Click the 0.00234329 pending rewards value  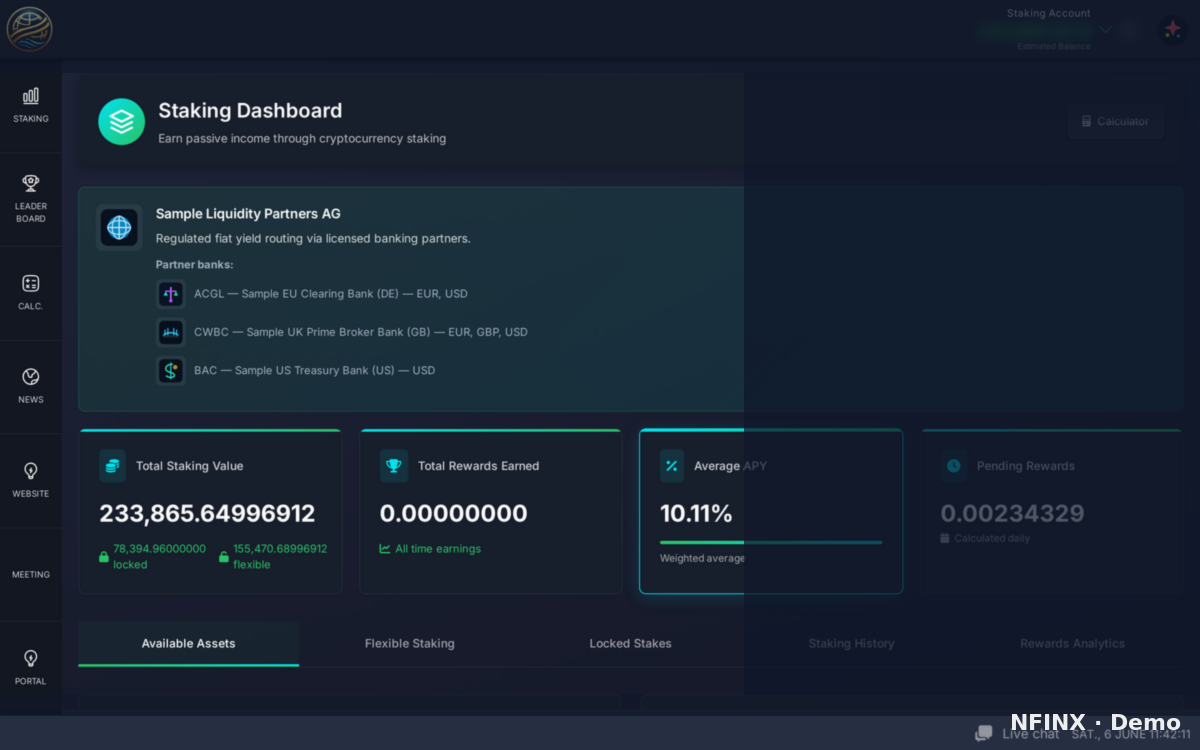click(1012, 514)
